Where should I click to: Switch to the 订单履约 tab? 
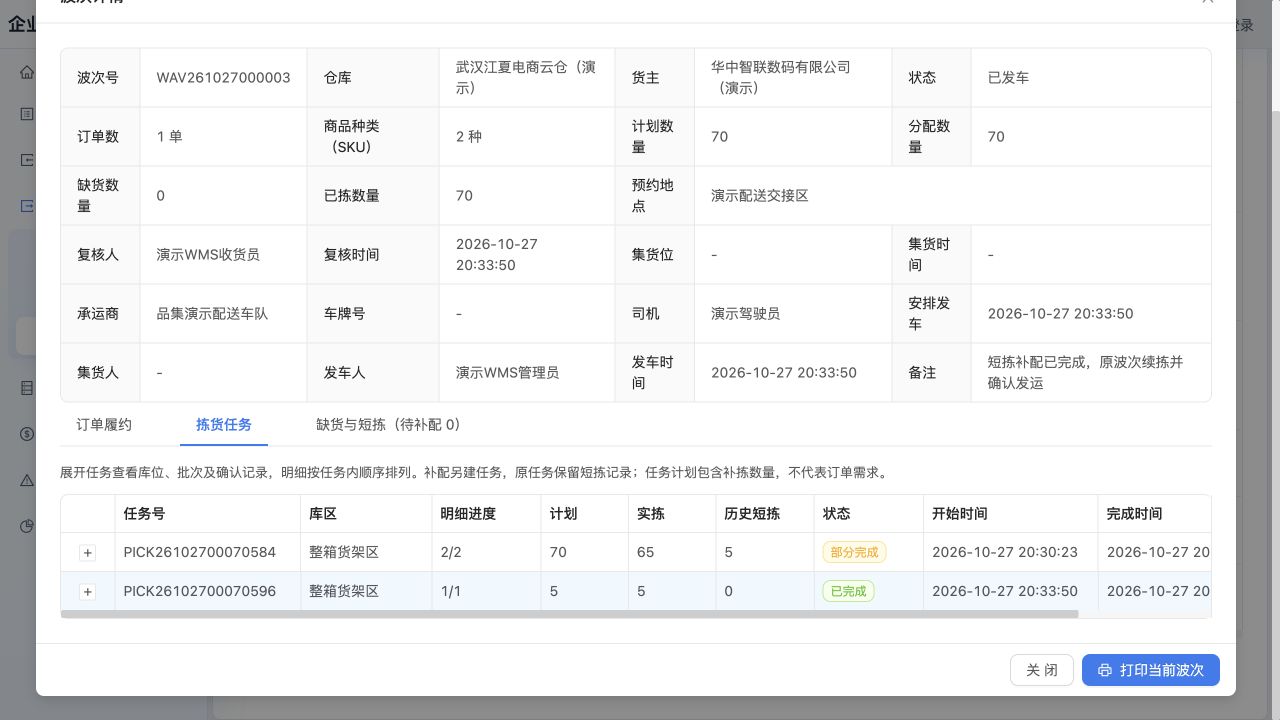104,425
